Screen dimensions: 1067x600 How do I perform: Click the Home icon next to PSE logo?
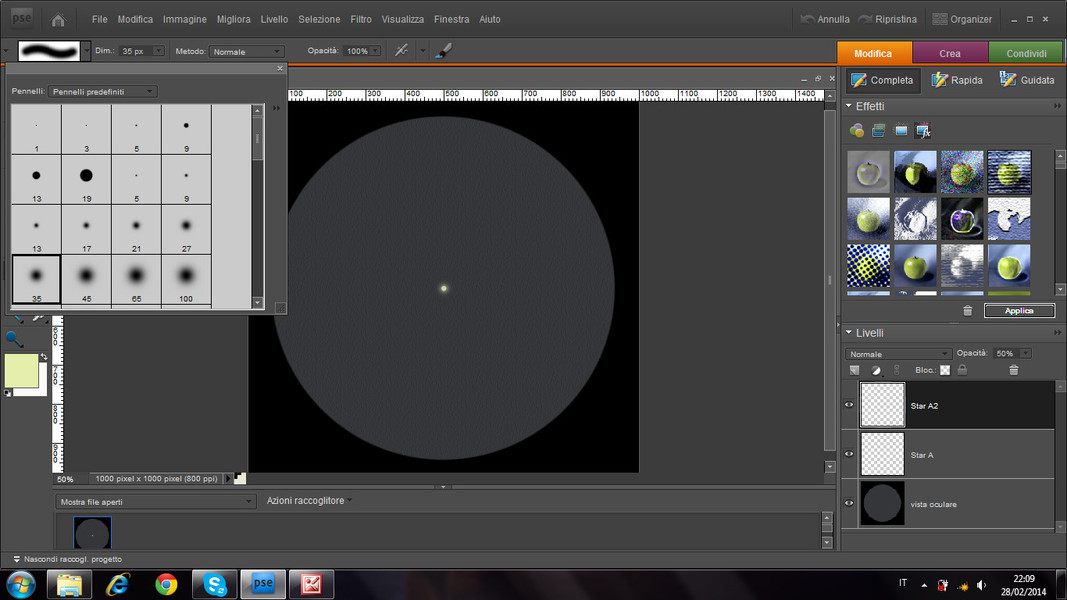pos(58,19)
